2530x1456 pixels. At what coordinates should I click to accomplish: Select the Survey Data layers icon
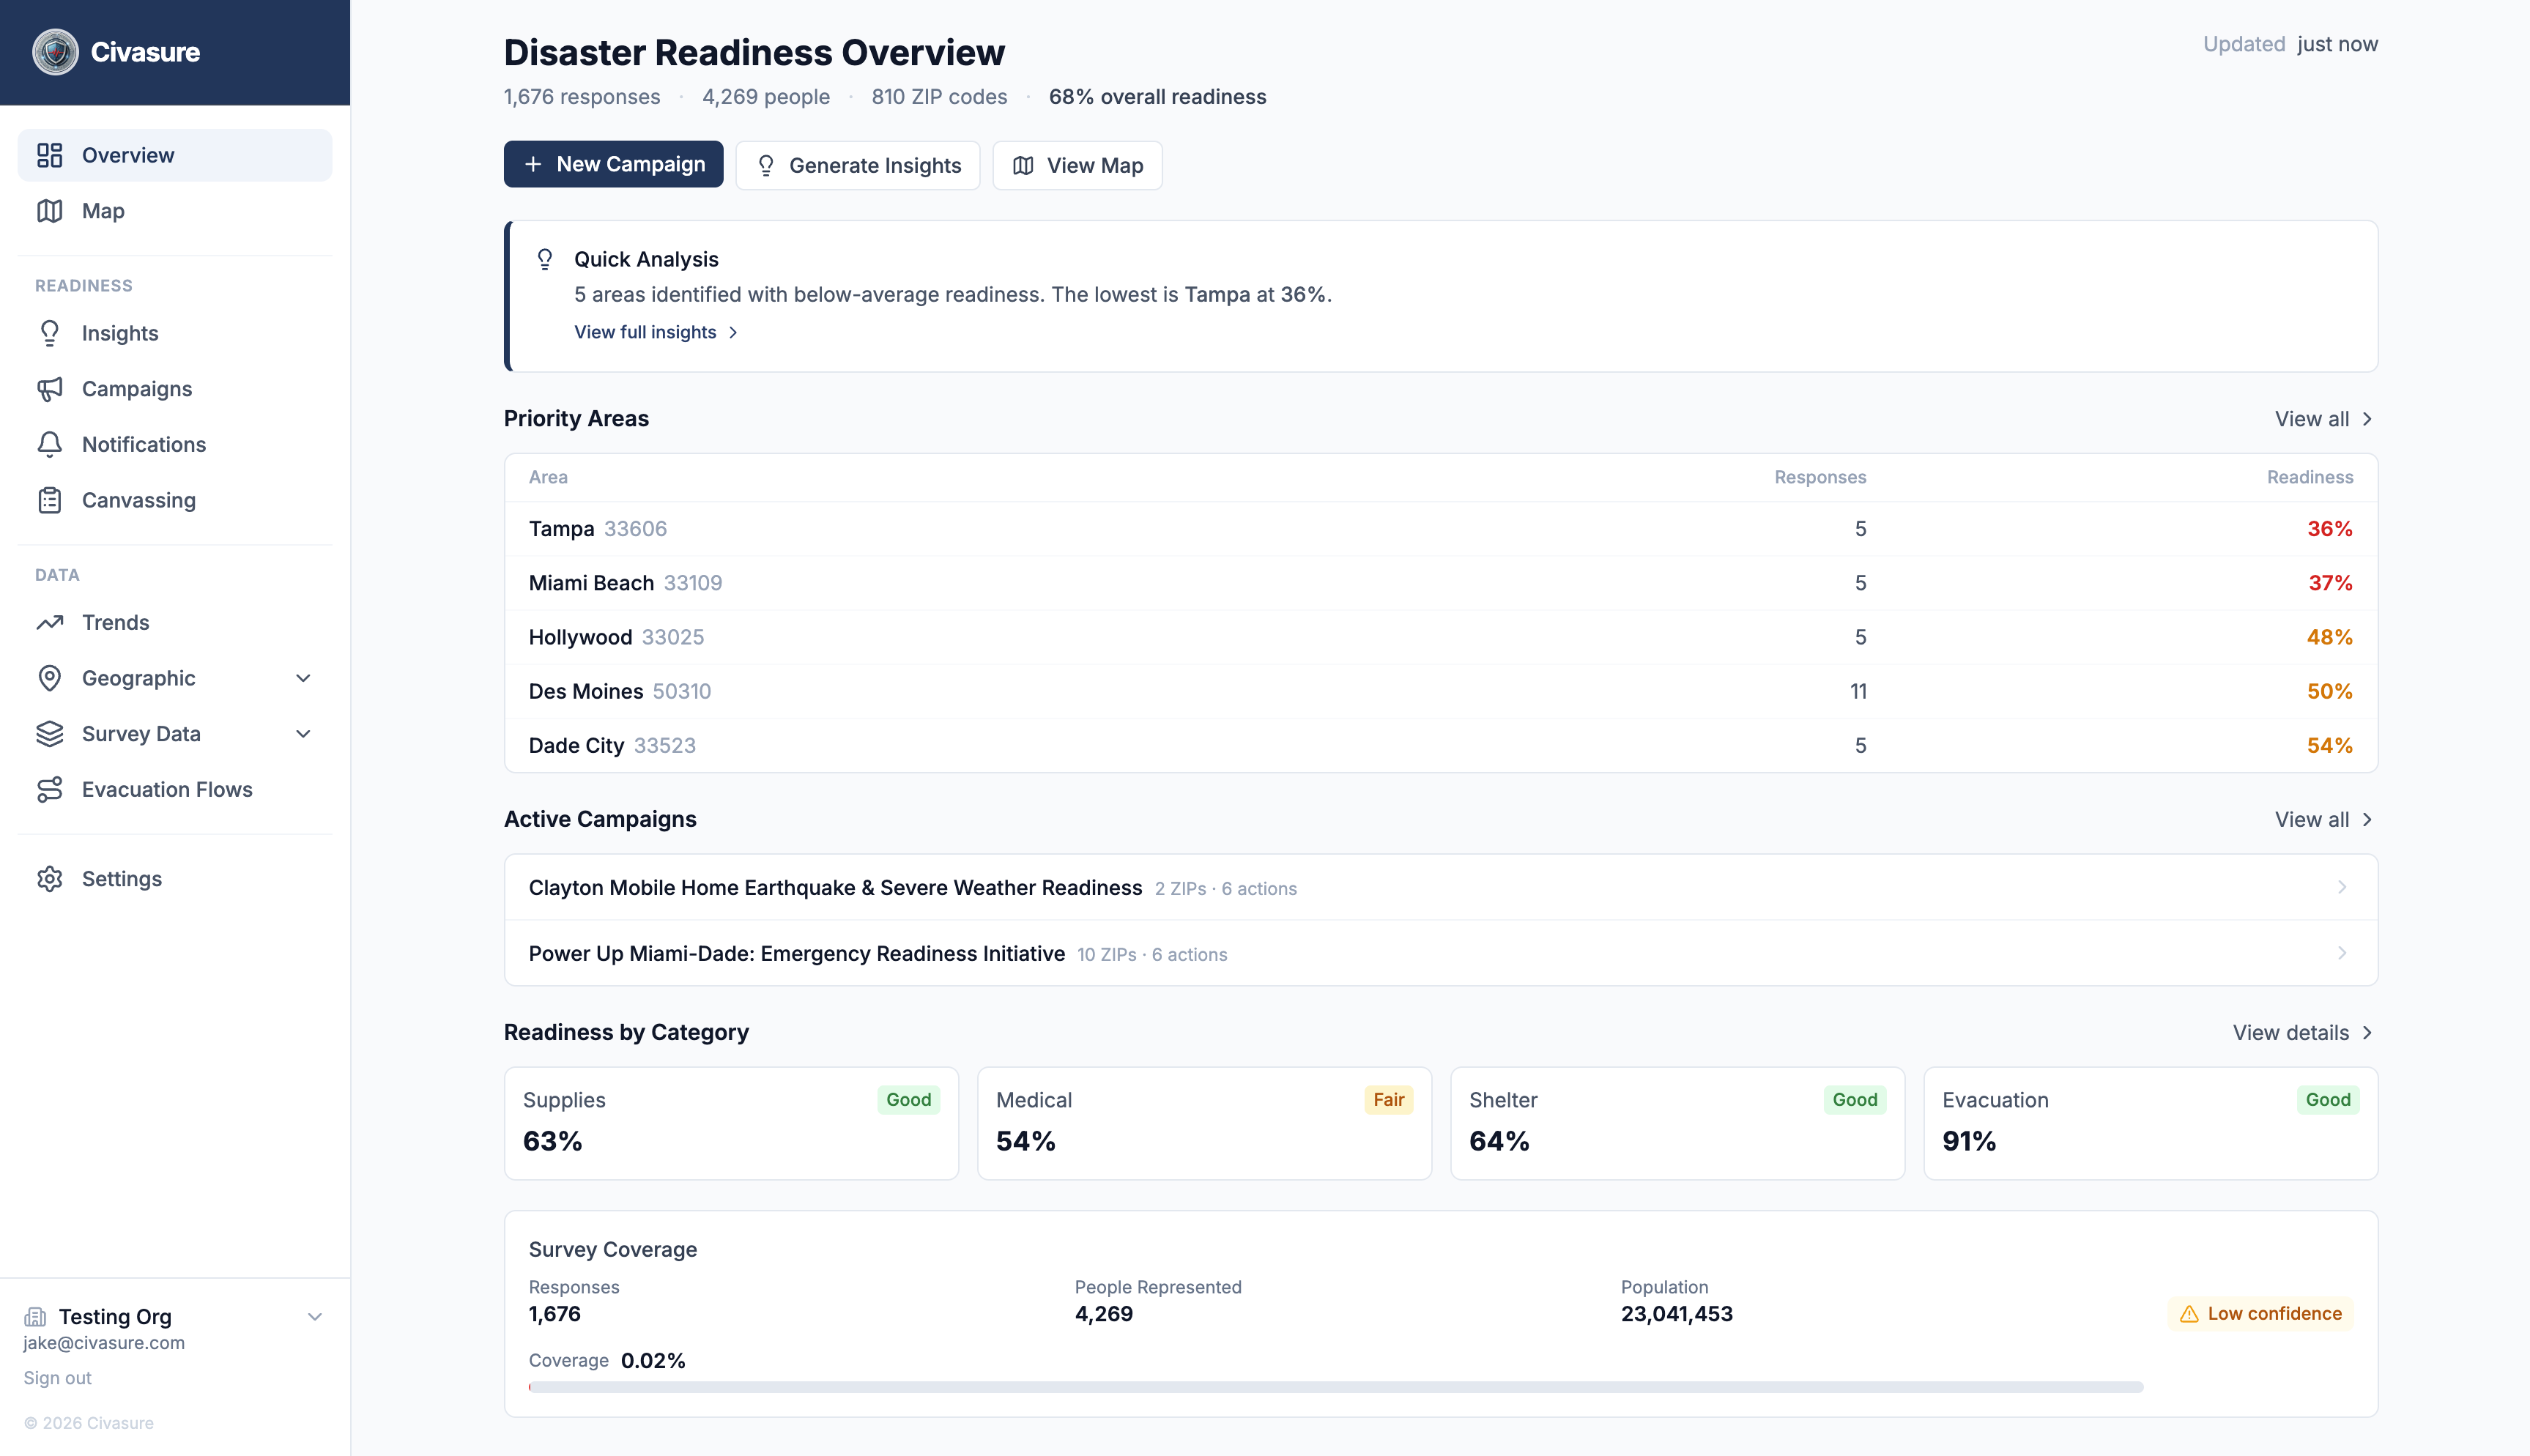(51, 733)
